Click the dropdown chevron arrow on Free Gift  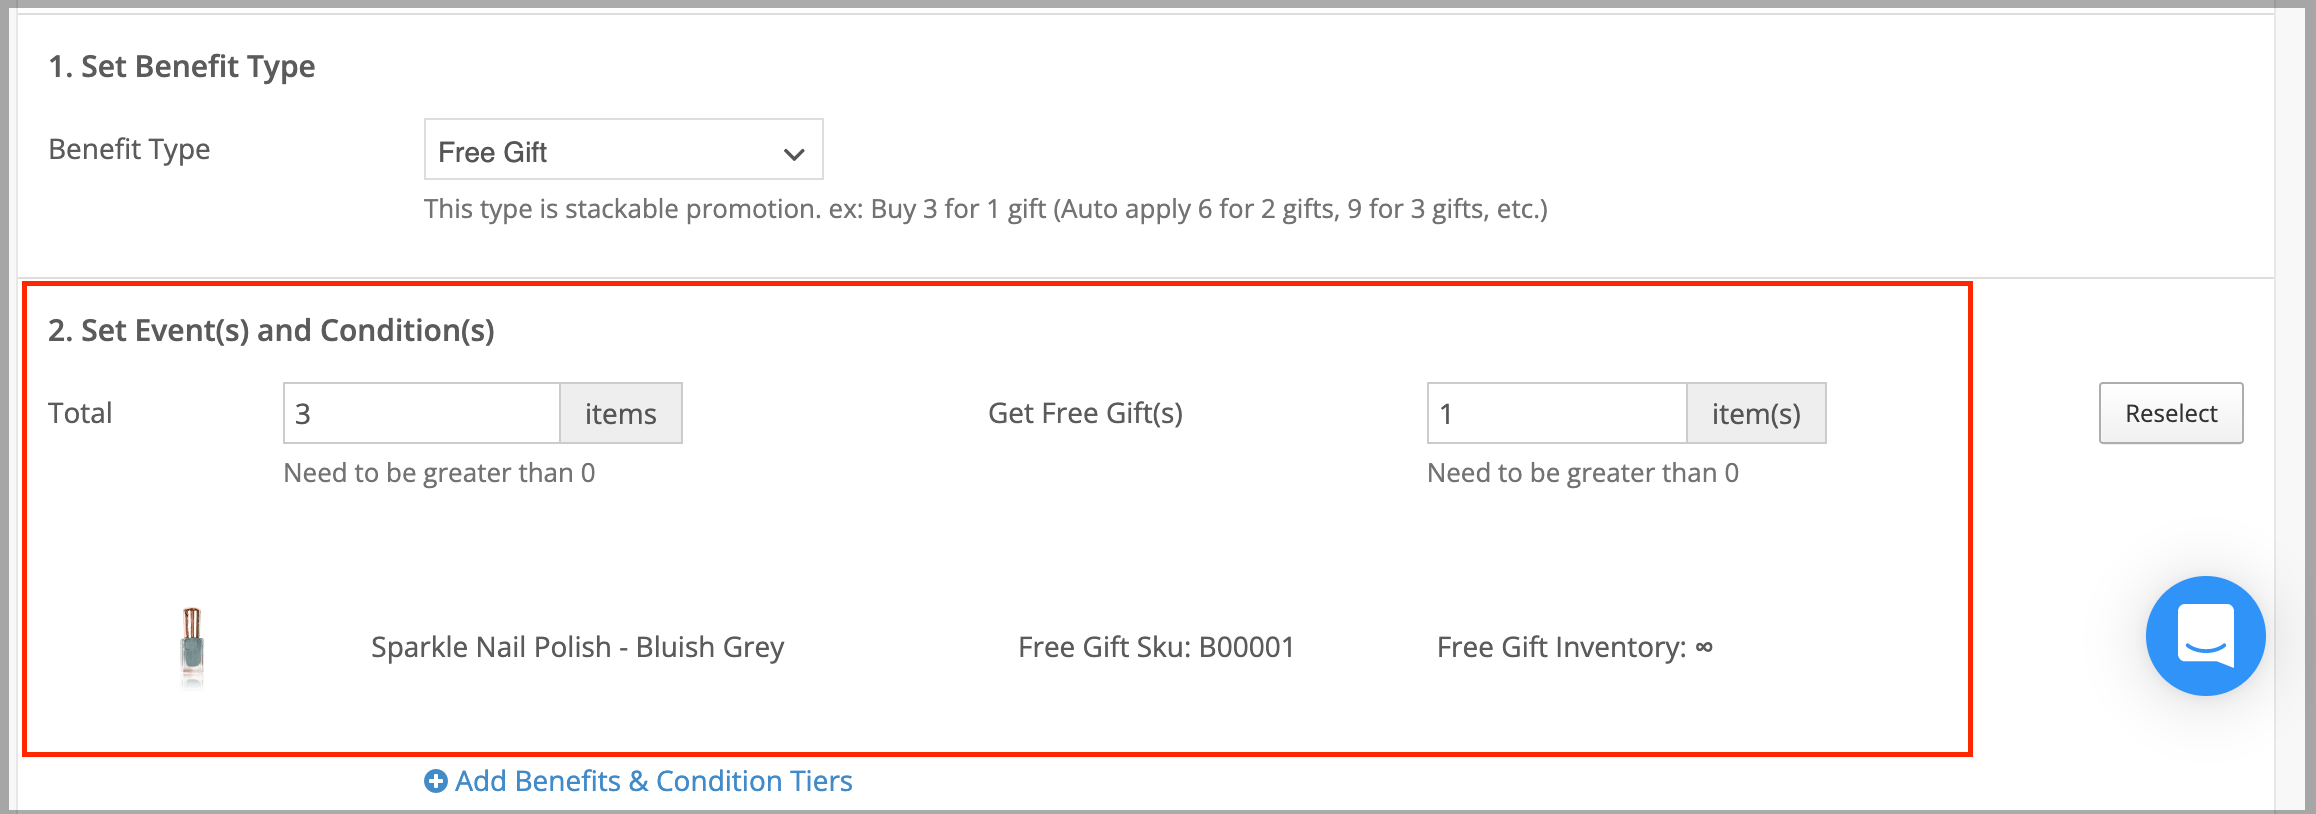(793, 154)
